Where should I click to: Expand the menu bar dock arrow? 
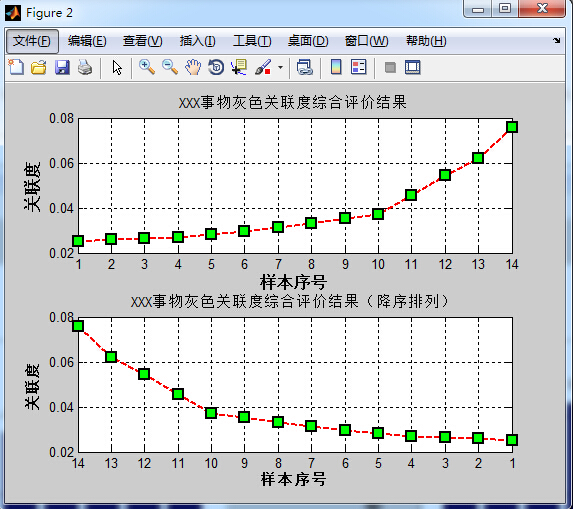coord(557,41)
